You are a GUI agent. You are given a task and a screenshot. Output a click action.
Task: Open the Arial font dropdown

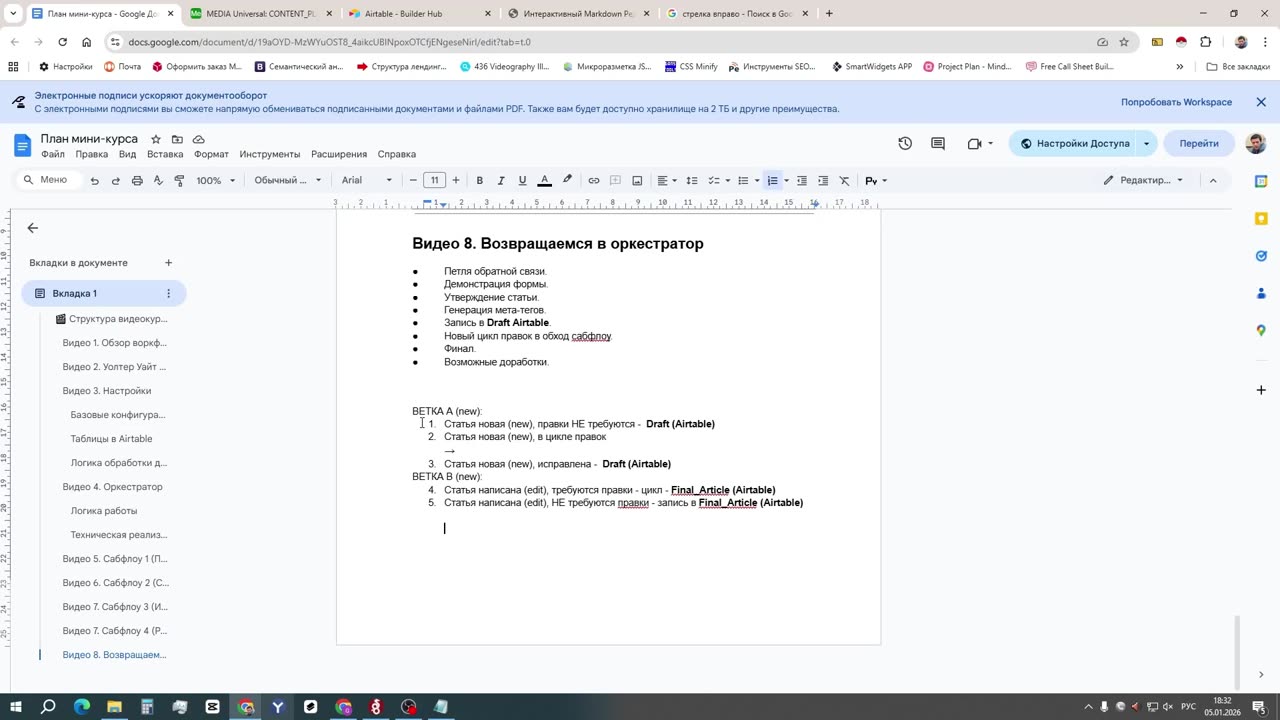[x=367, y=181]
